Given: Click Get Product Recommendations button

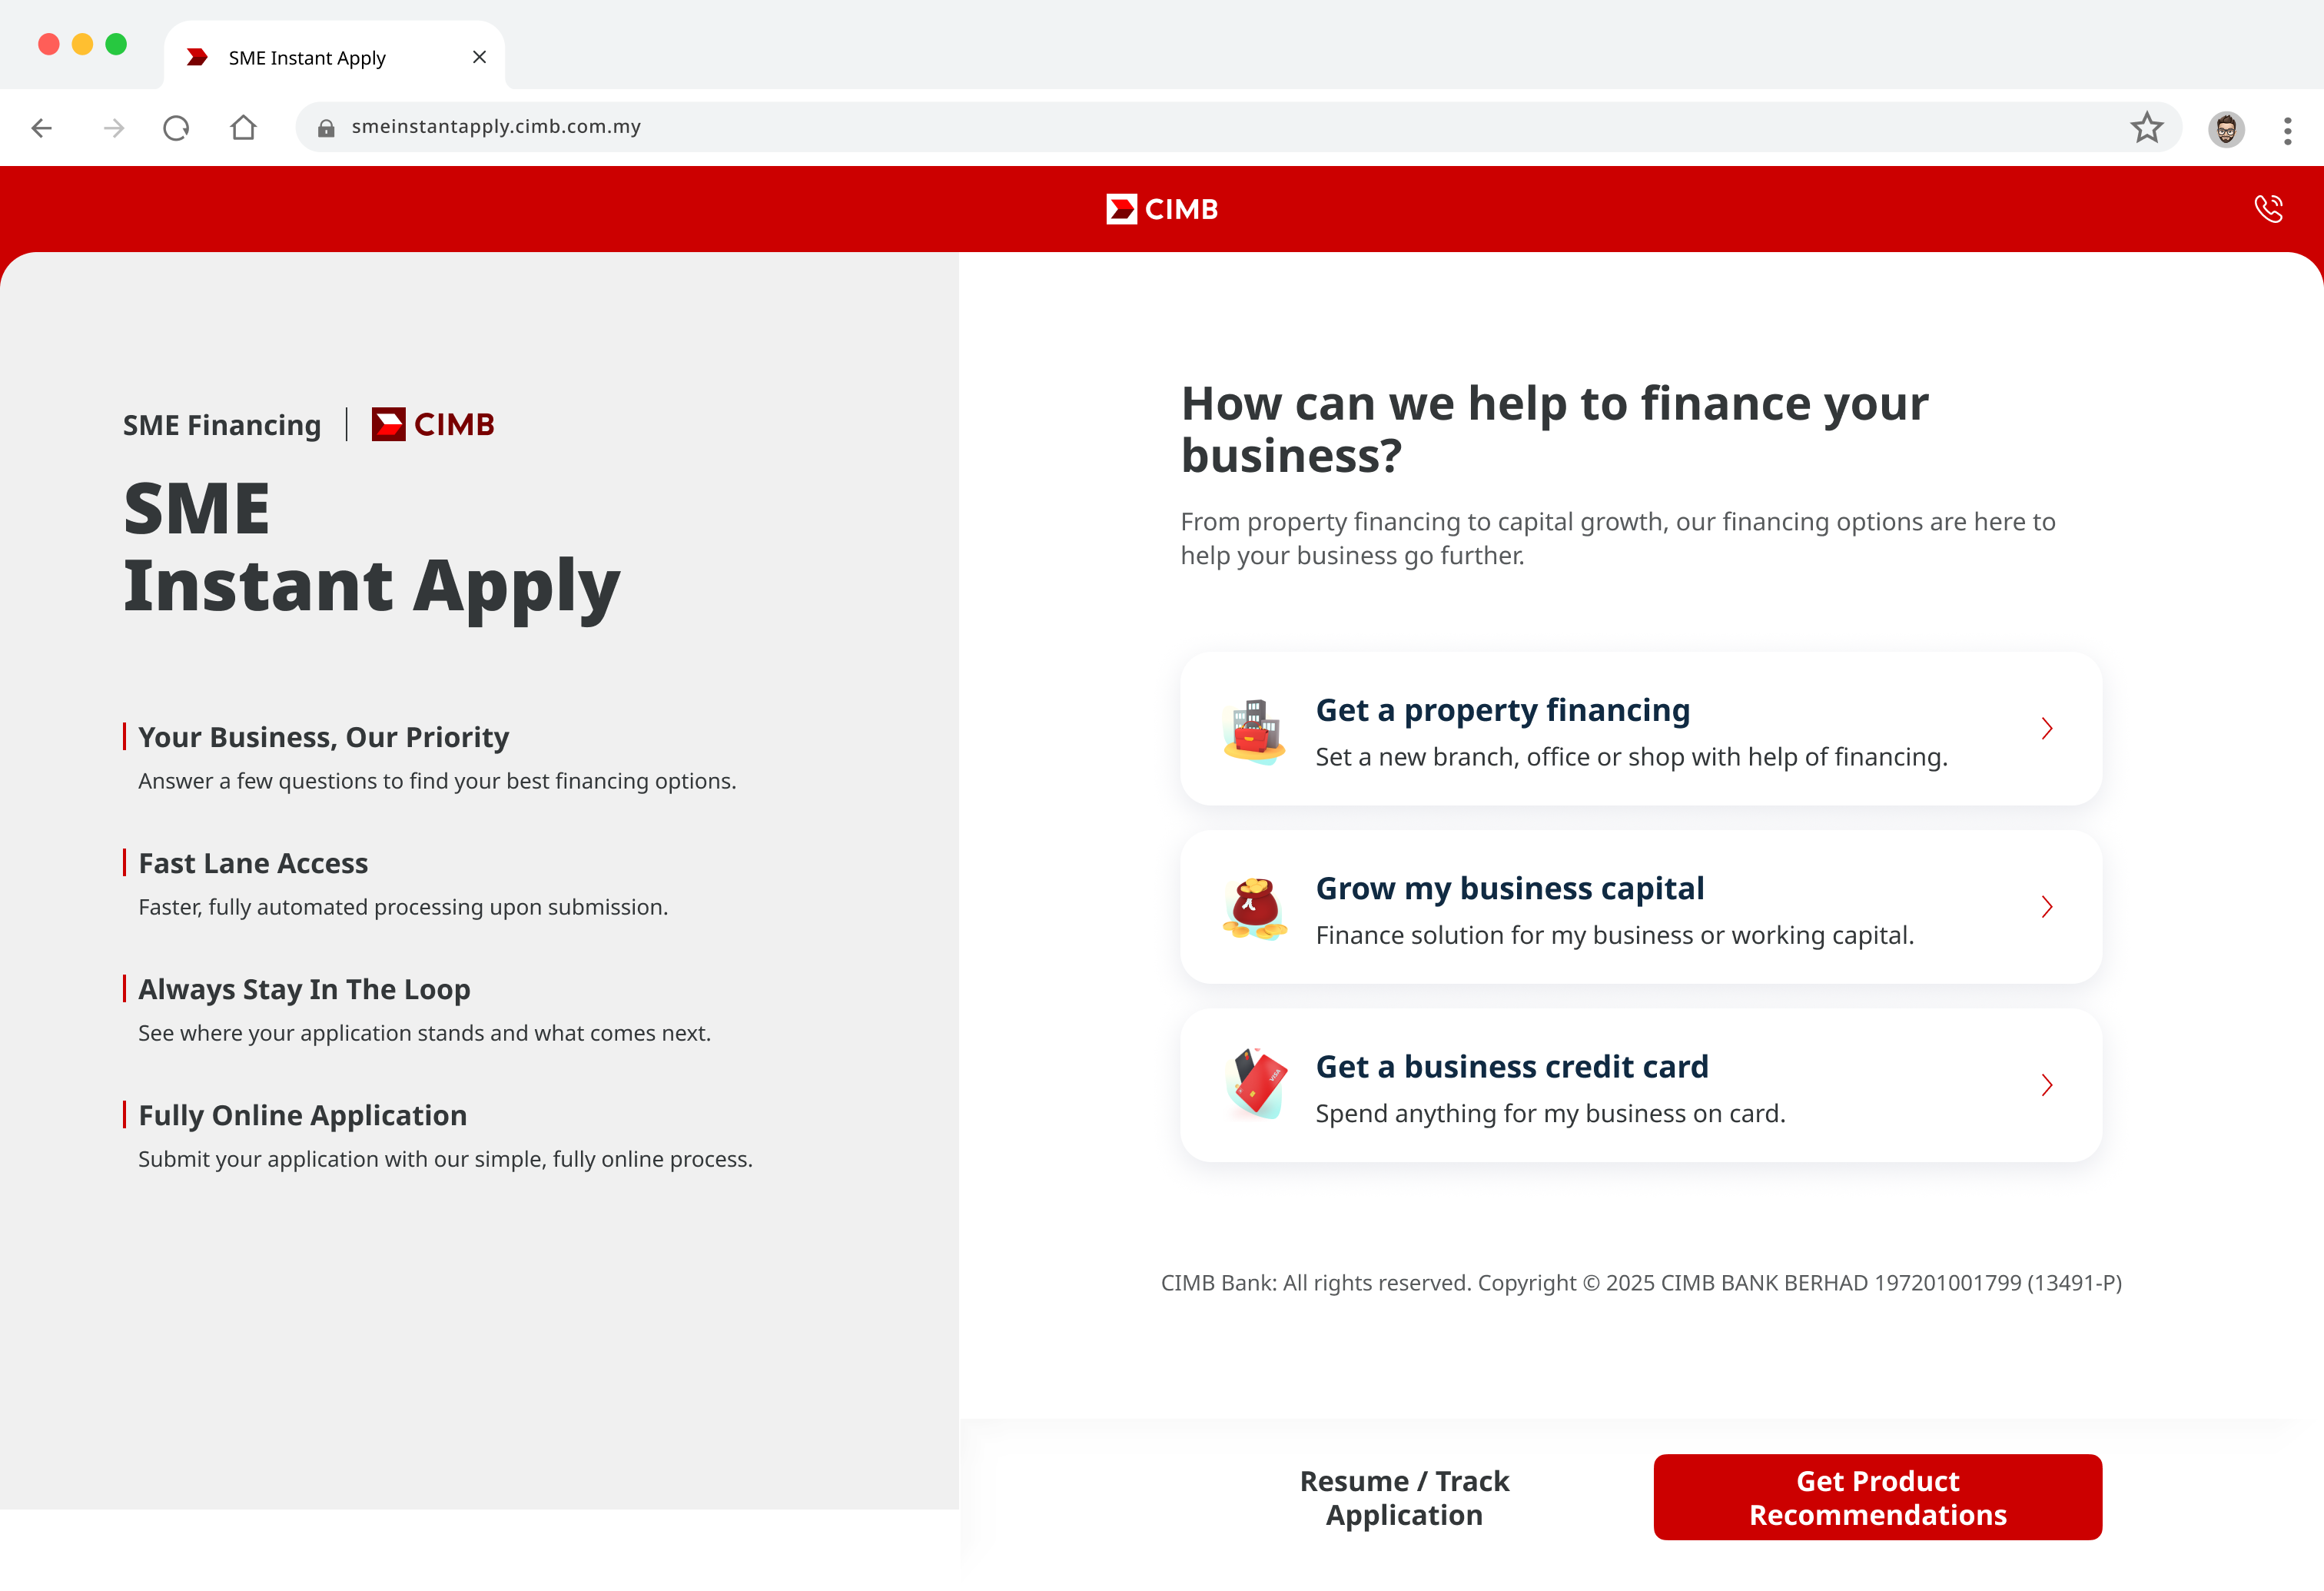Looking at the screenshot, I should tap(1877, 1497).
